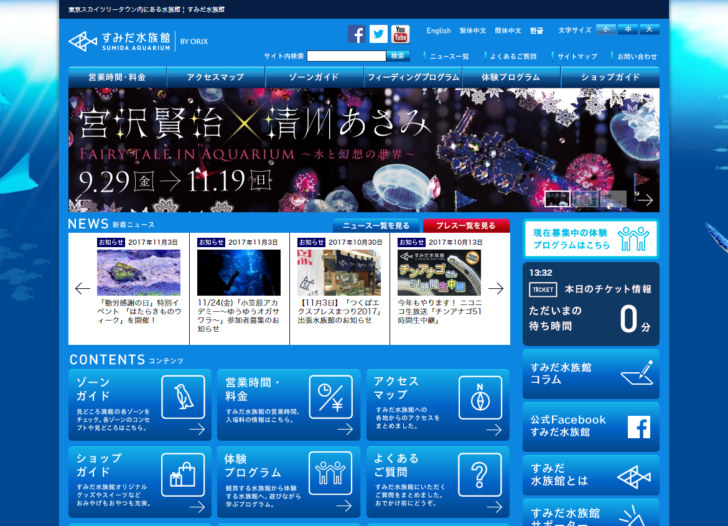Click the Sumida Aquarium logo
This screenshot has height=526, width=728.
pos(119,41)
